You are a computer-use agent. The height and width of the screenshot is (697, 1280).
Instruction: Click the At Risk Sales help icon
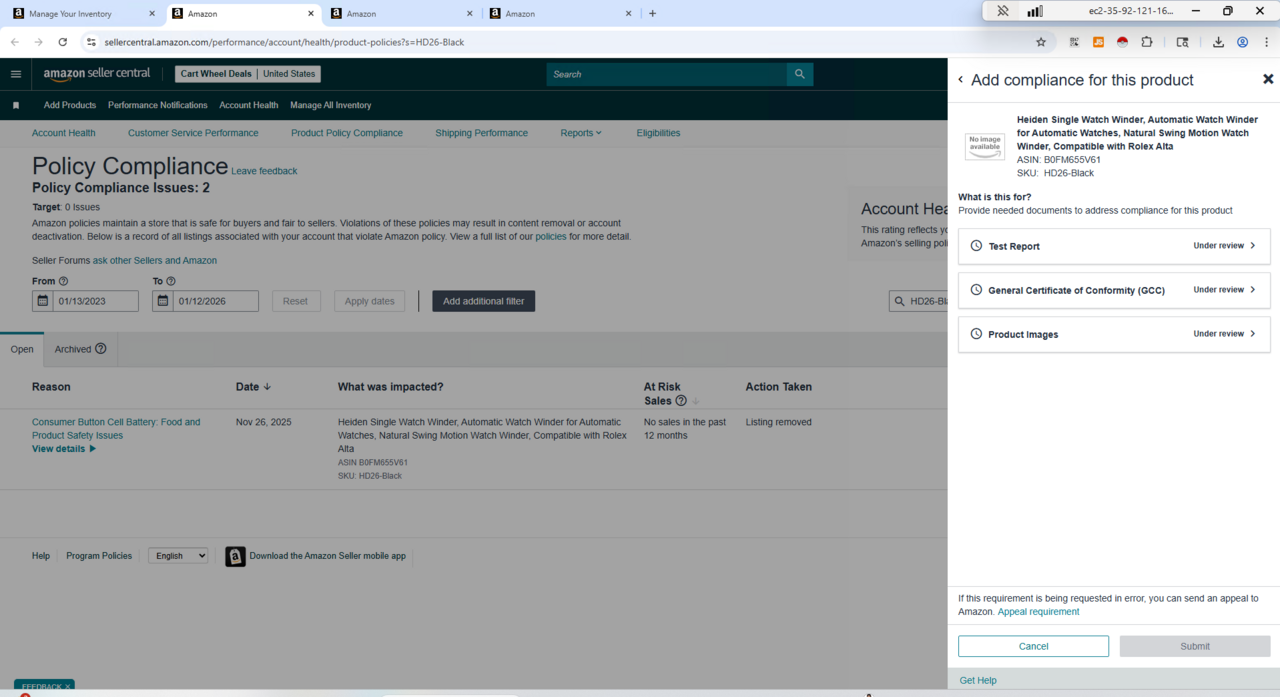(x=681, y=401)
